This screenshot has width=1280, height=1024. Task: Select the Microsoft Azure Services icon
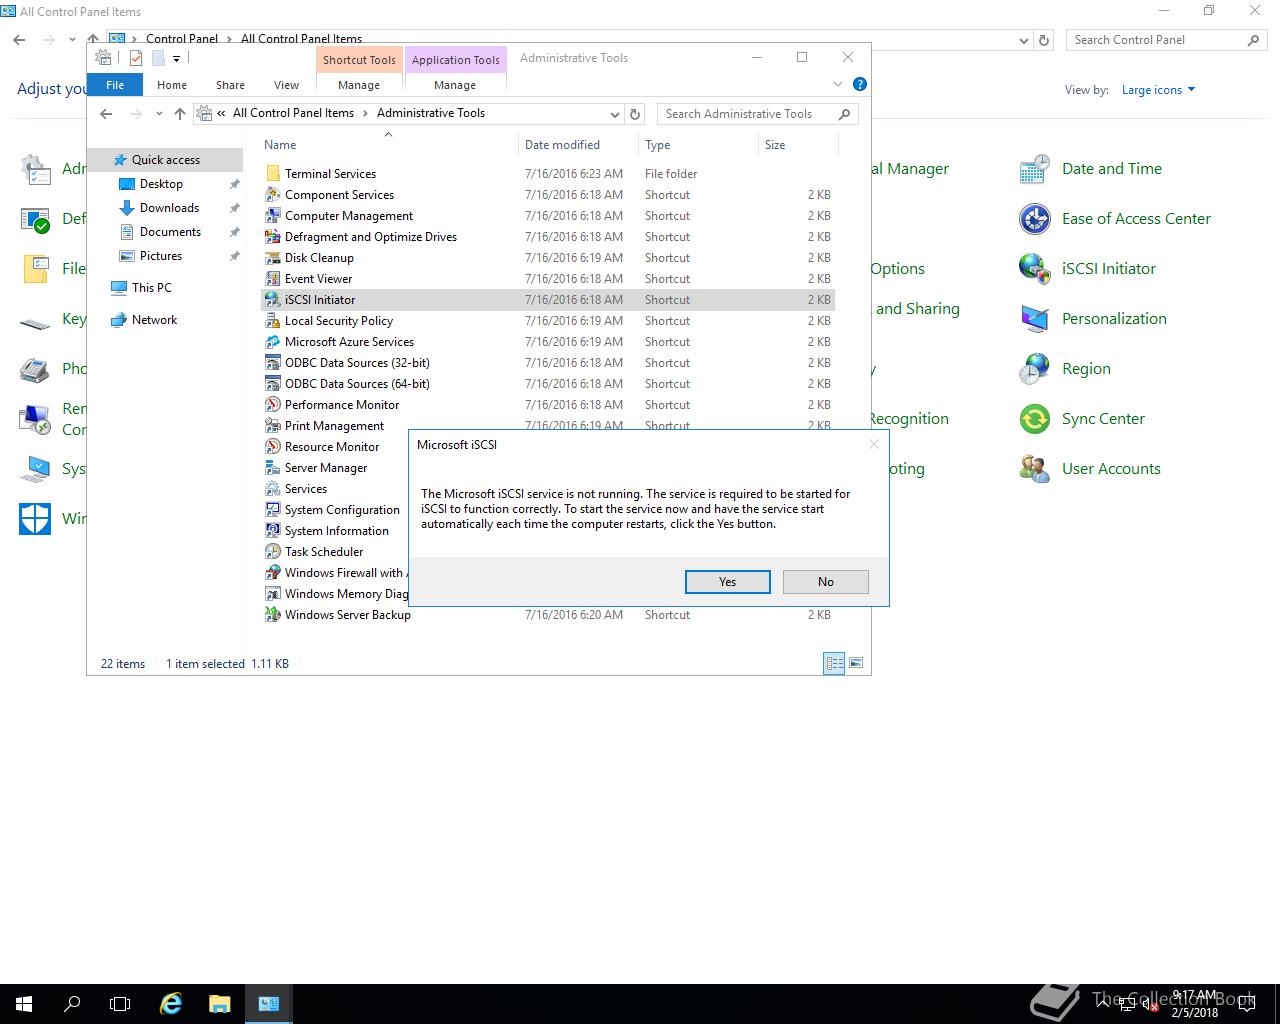(272, 342)
